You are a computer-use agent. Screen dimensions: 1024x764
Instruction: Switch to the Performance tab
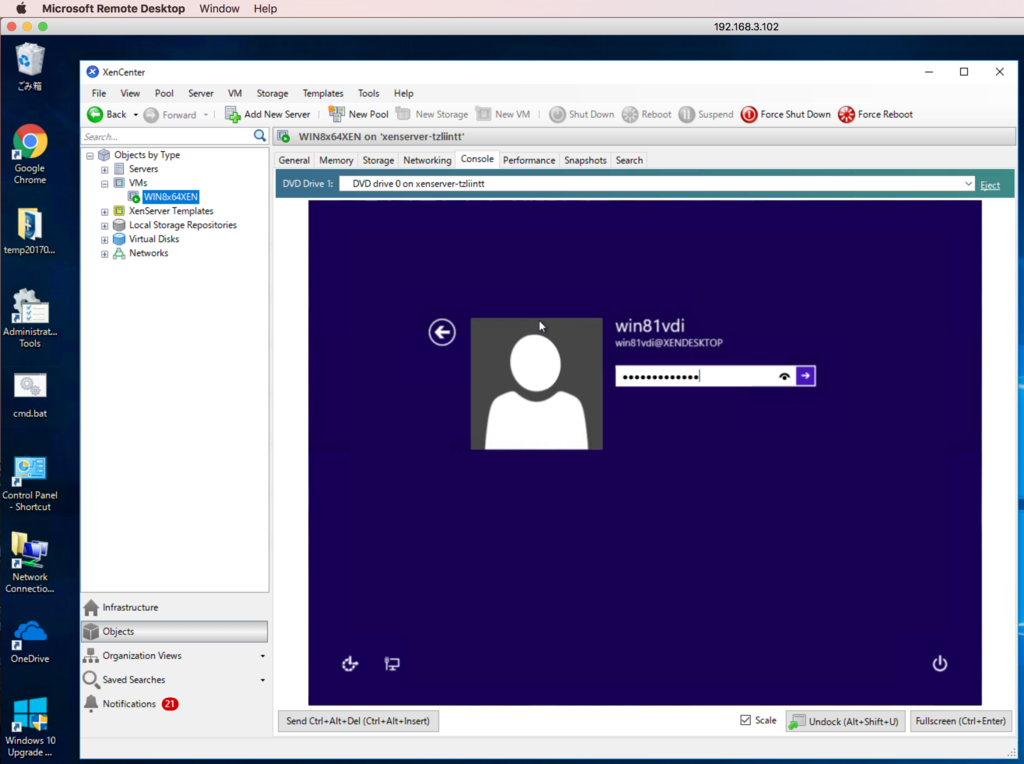click(529, 160)
